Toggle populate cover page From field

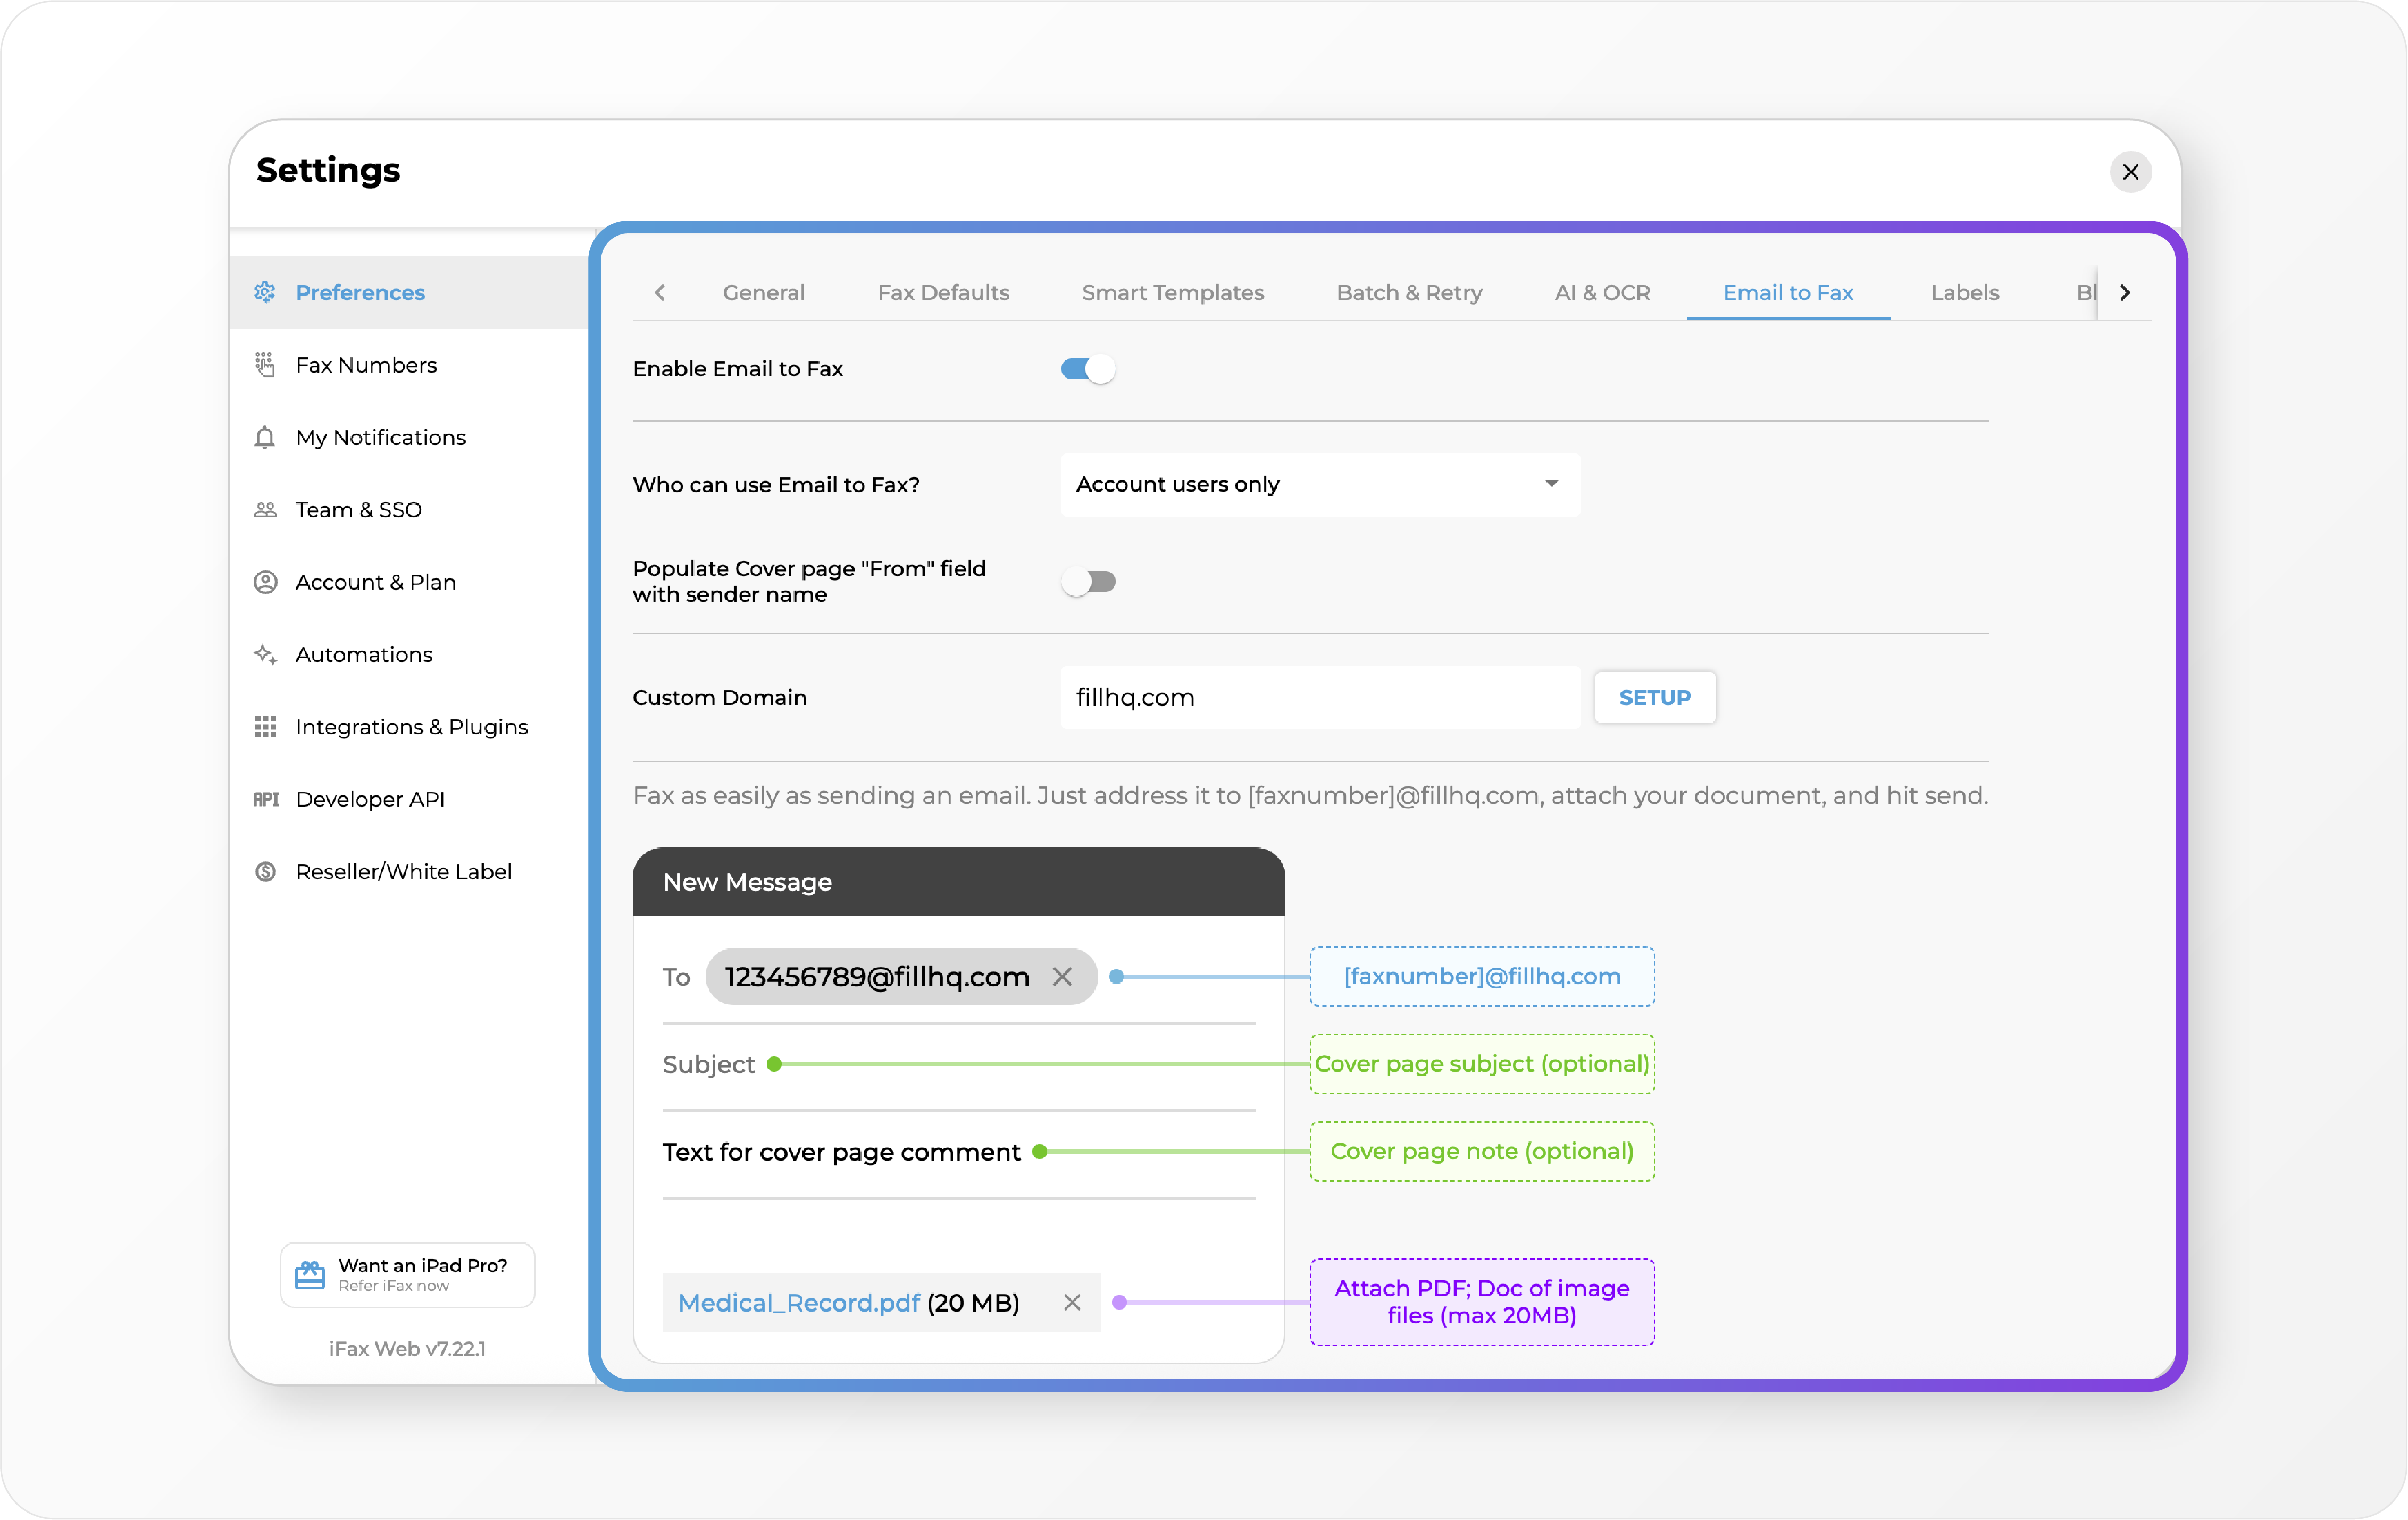coord(1088,582)
